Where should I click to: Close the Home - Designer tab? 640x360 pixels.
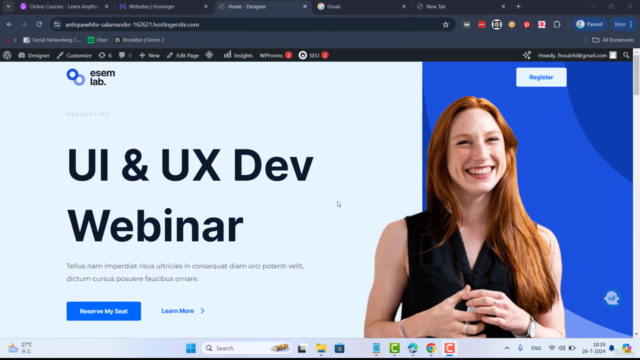pos(305,7)
